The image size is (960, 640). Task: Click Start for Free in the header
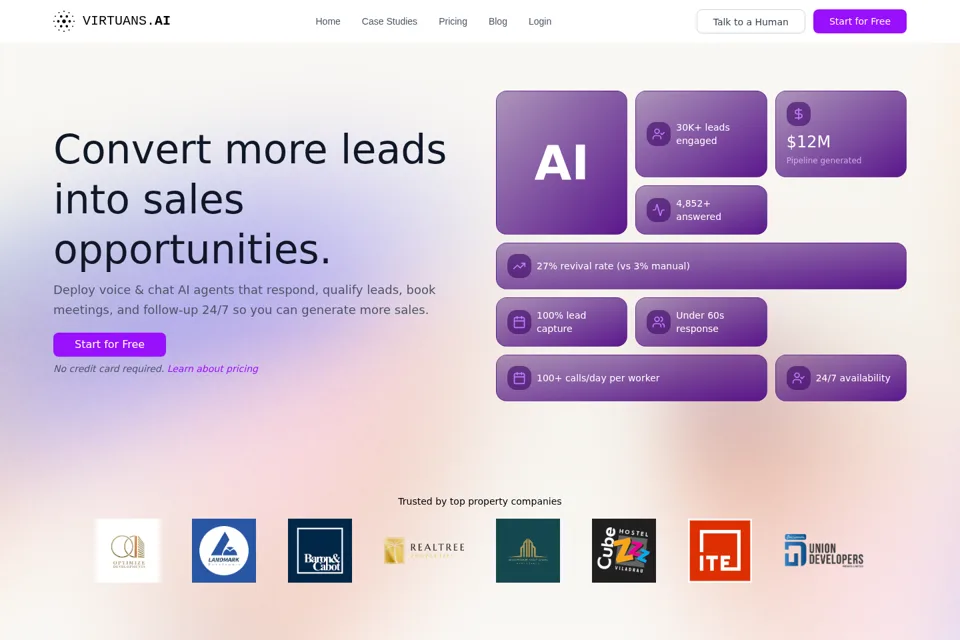point(860,21)
